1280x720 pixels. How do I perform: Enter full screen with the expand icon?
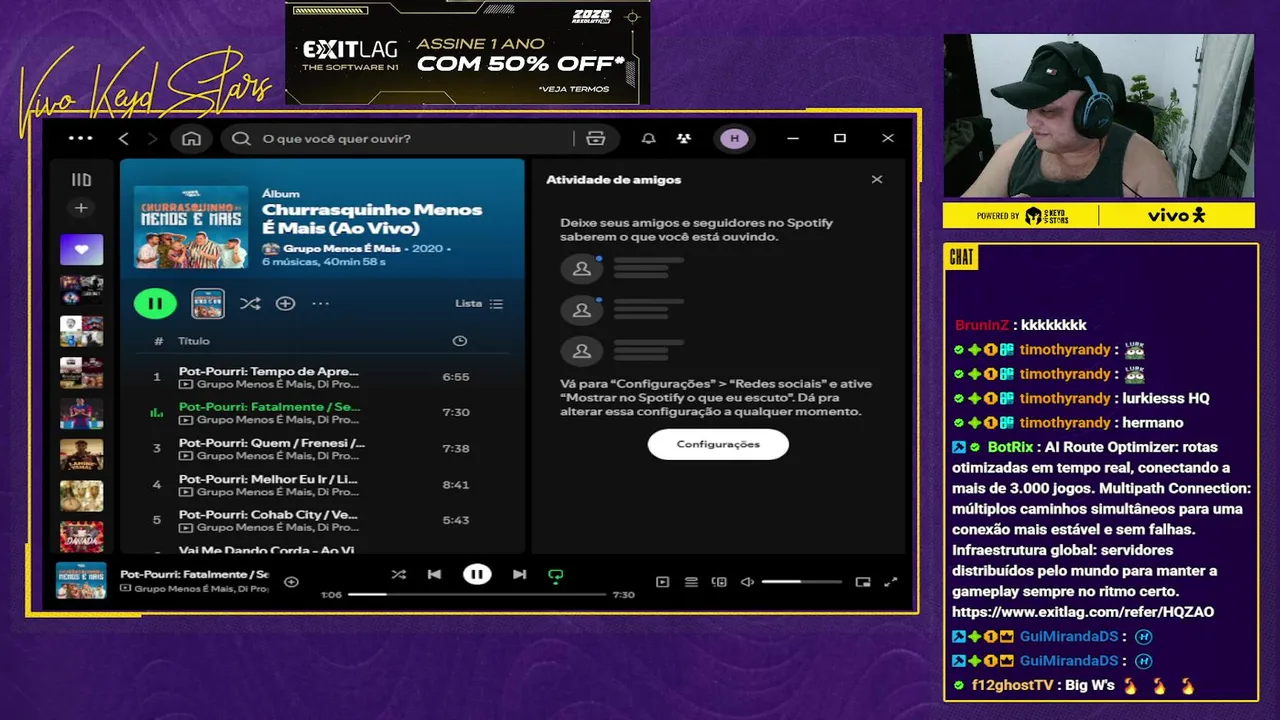point(891,582)
